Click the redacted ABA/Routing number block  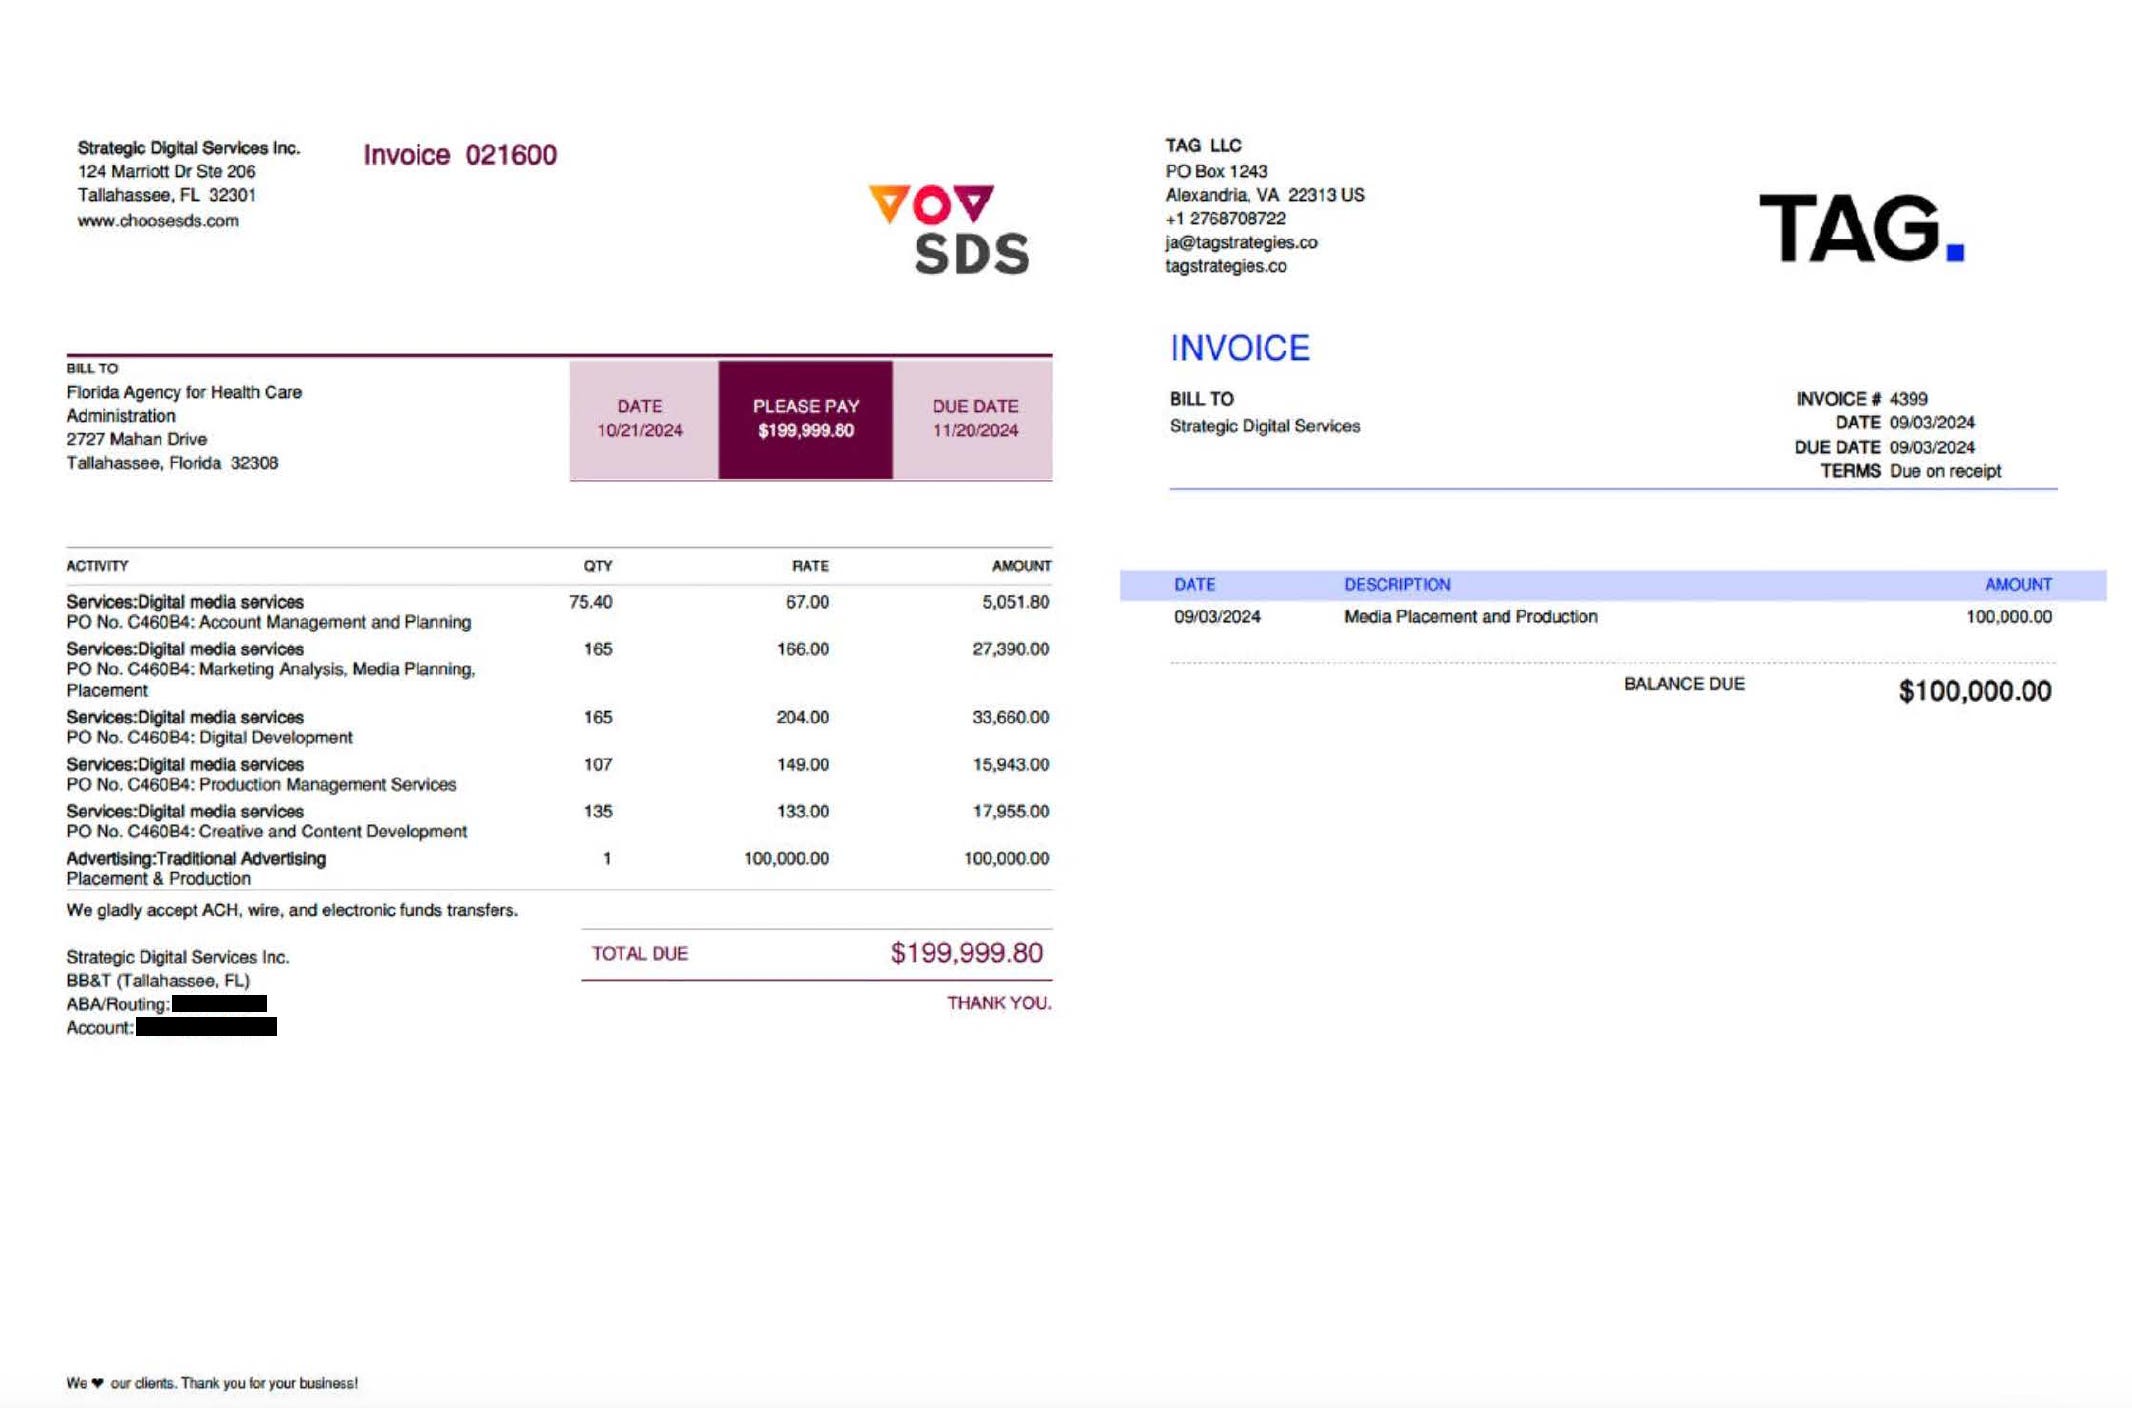tap(219, 1004)
